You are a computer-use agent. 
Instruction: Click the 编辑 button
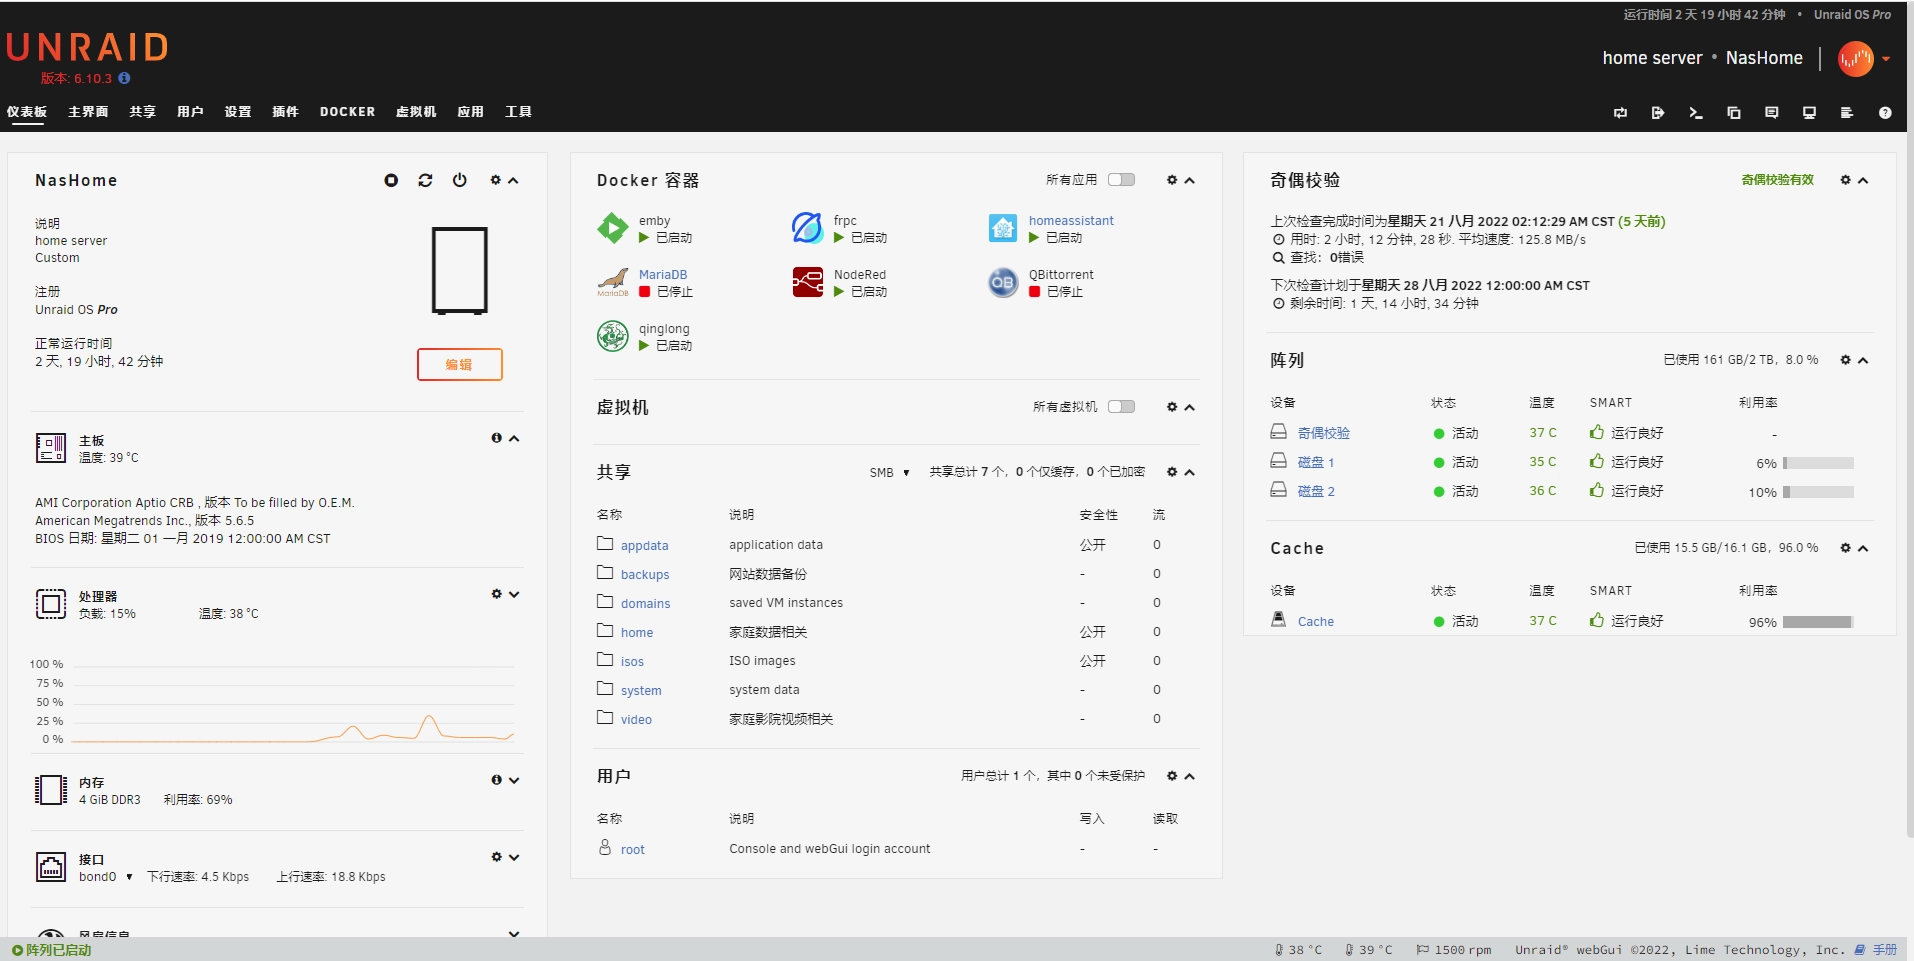459,365
